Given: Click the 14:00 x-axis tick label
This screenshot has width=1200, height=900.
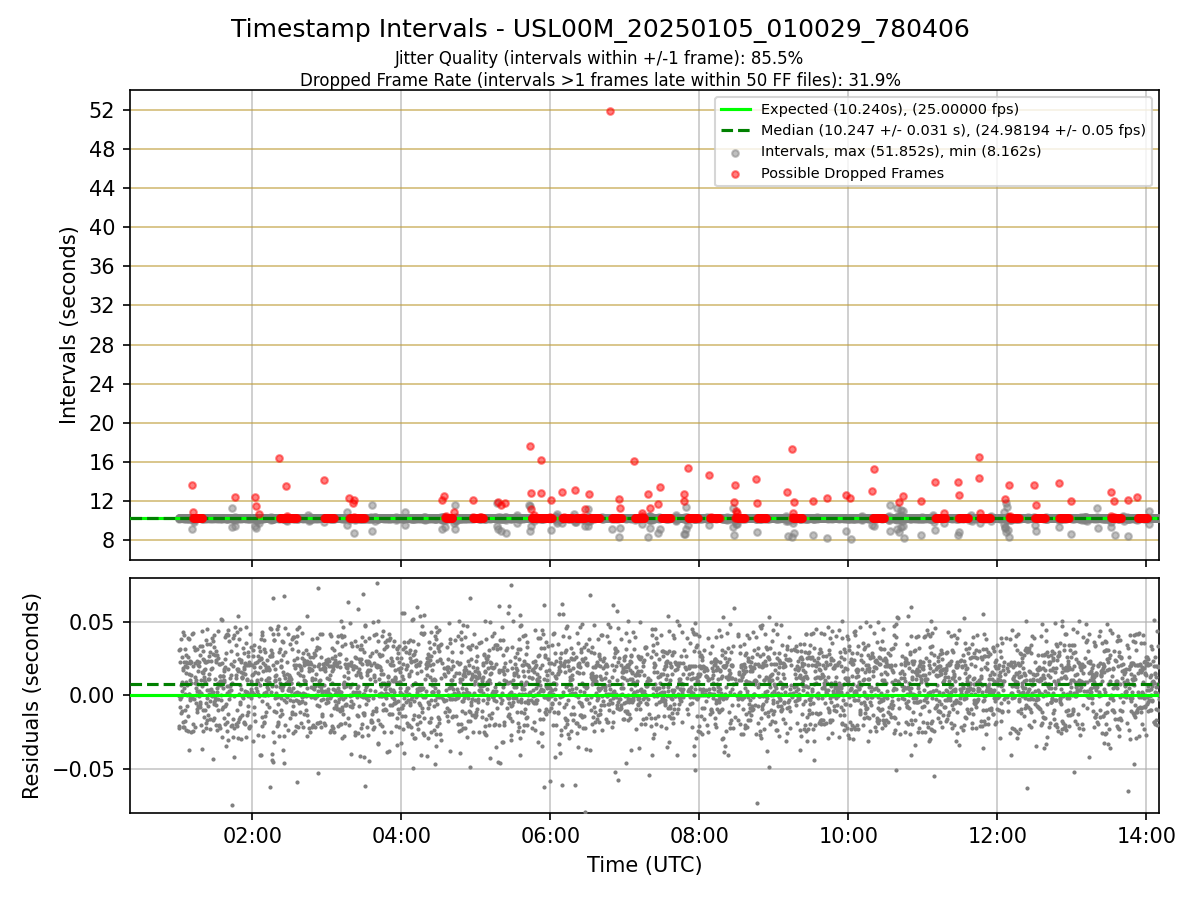Looking at the screenshot, I should (1146, 834).
